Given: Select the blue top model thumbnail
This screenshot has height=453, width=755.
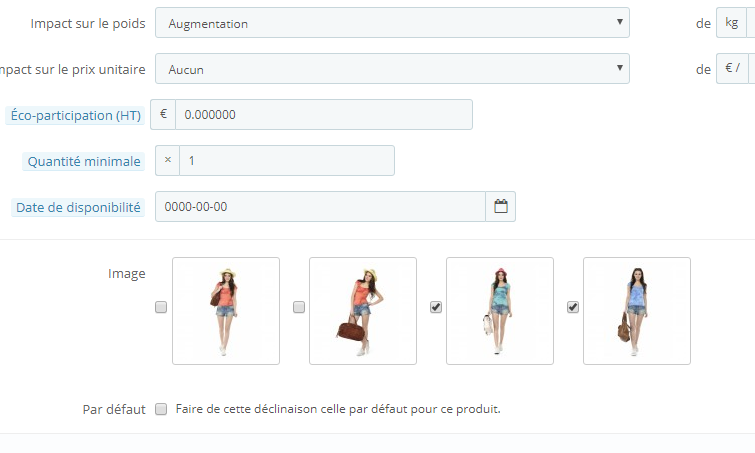Looking at the screenshot, I should point(637,311).
